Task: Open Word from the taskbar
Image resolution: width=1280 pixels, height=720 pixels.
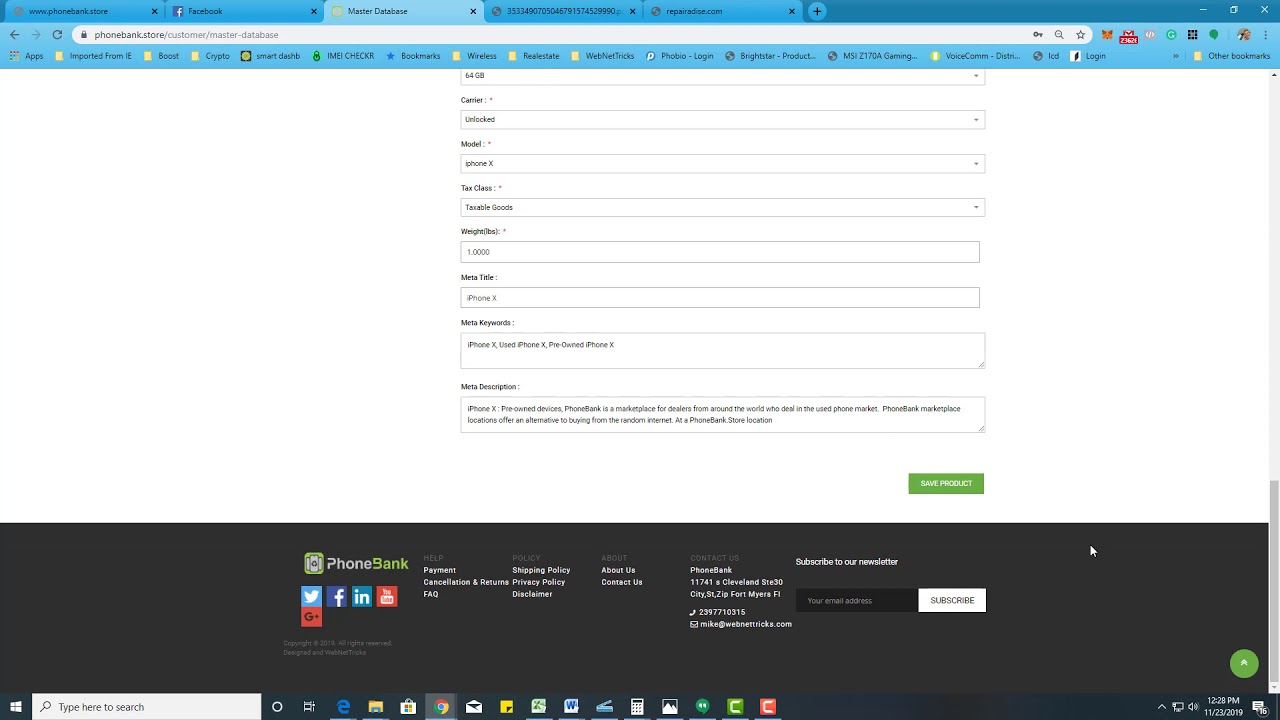Action: (x=571, y=707)
